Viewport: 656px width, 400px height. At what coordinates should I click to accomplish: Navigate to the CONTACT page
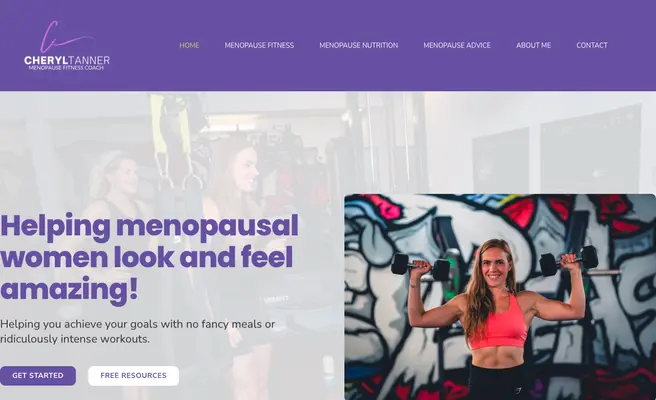[x=592, y=45]
